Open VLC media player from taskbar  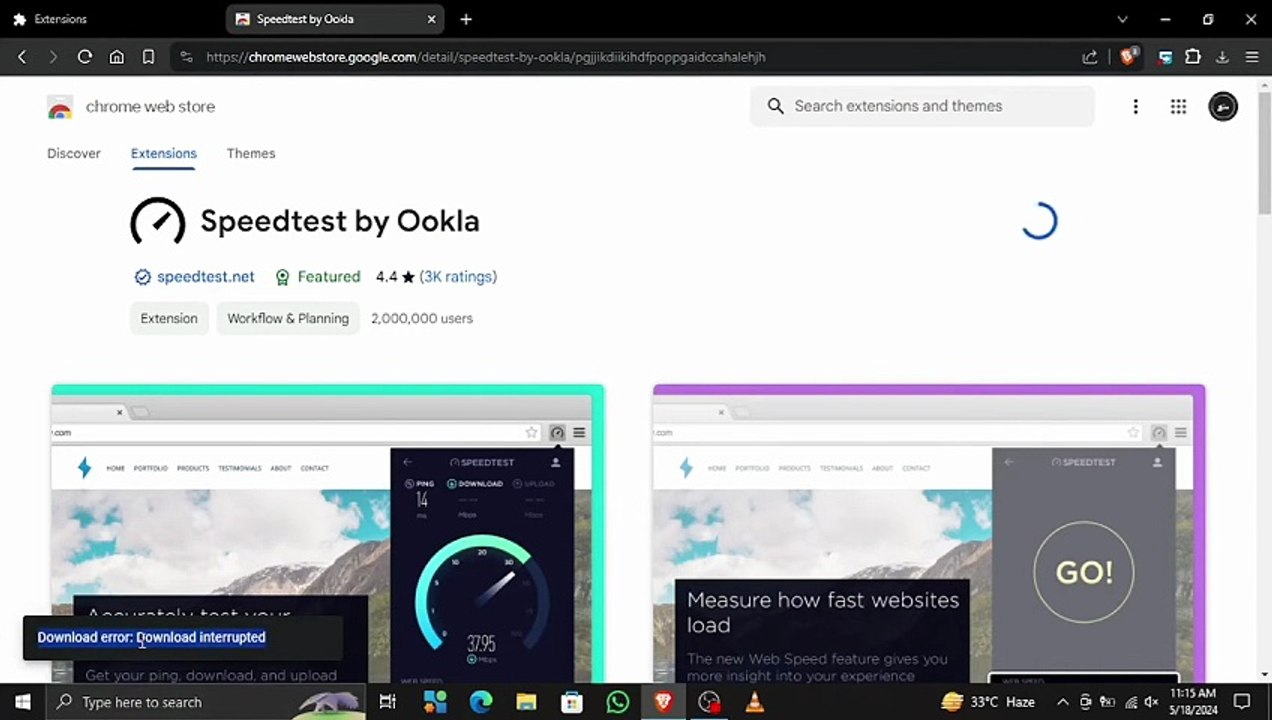tap(754, 702)
